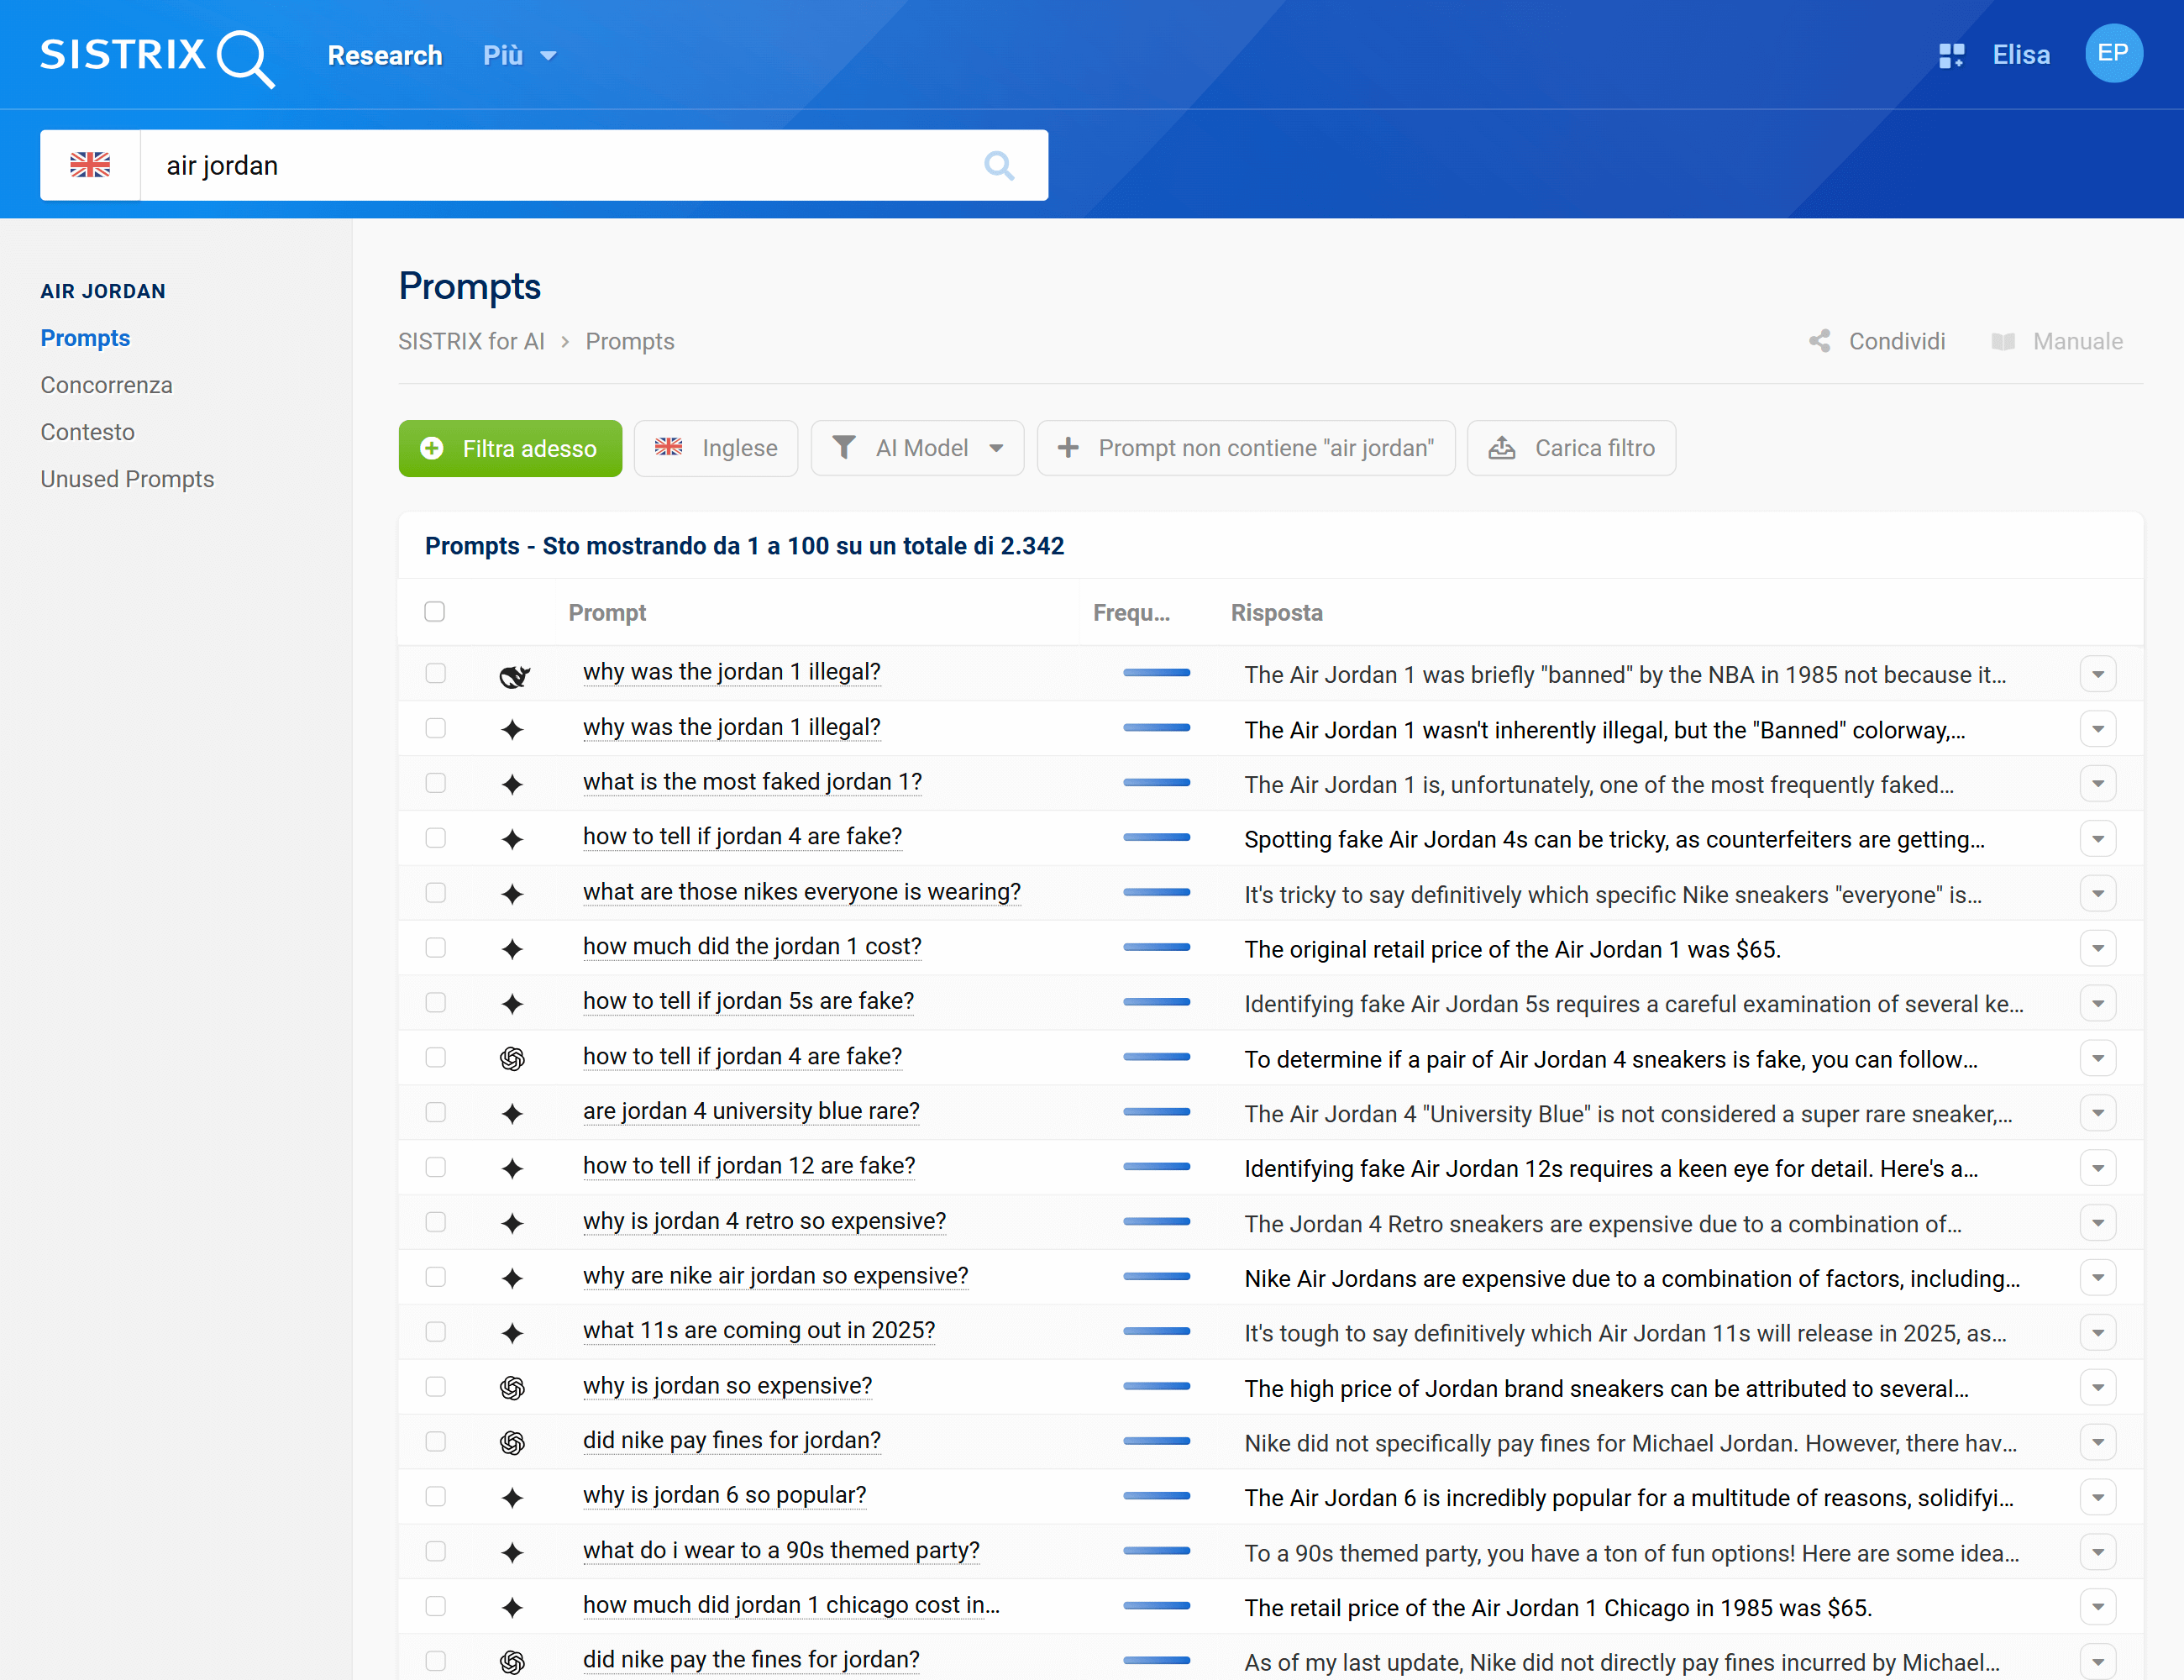Add filter Prompt non contiene "air jordan"

point(1246,448)
